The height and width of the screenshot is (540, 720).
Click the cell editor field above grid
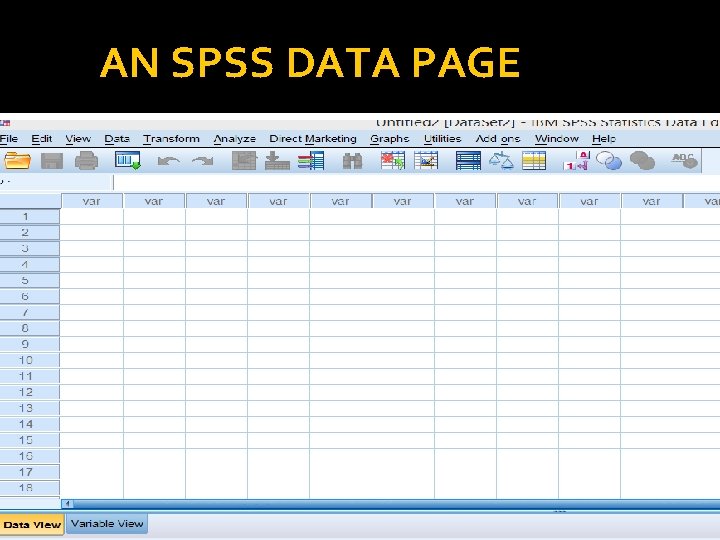point(416,182)
